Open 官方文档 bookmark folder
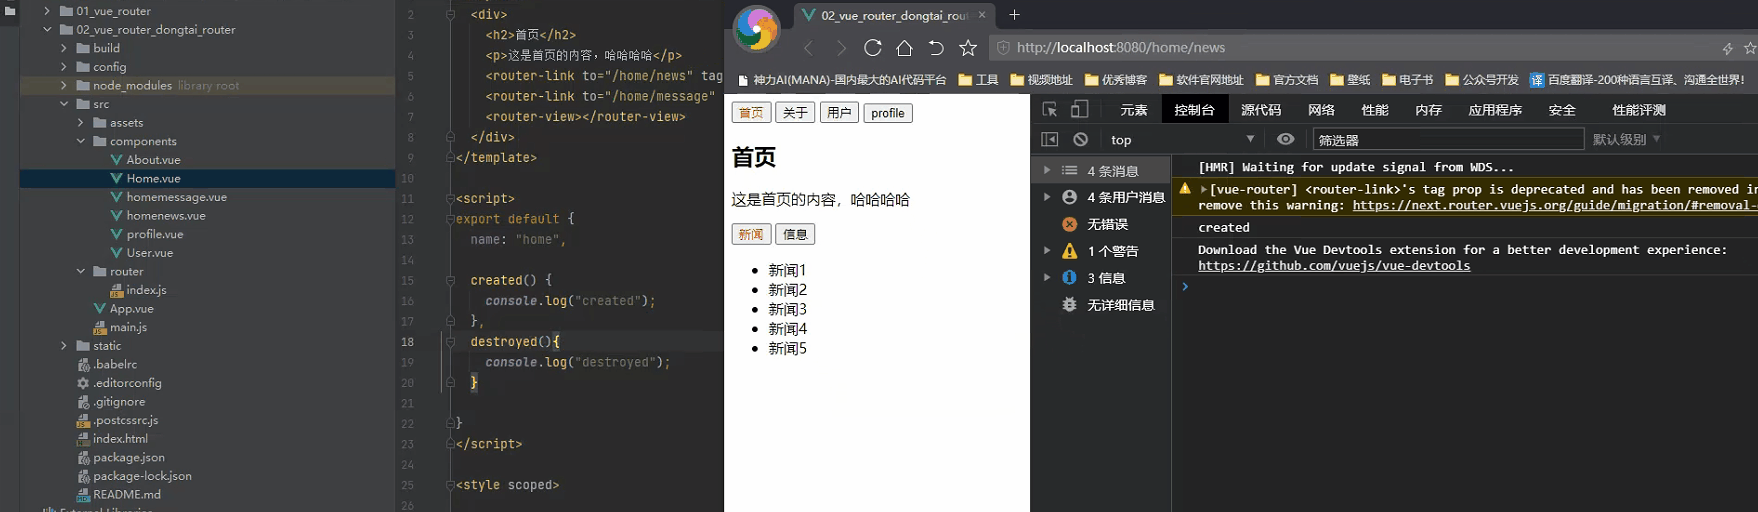The width and height of the screenshot is (1758, 512). click(1286, 80)
